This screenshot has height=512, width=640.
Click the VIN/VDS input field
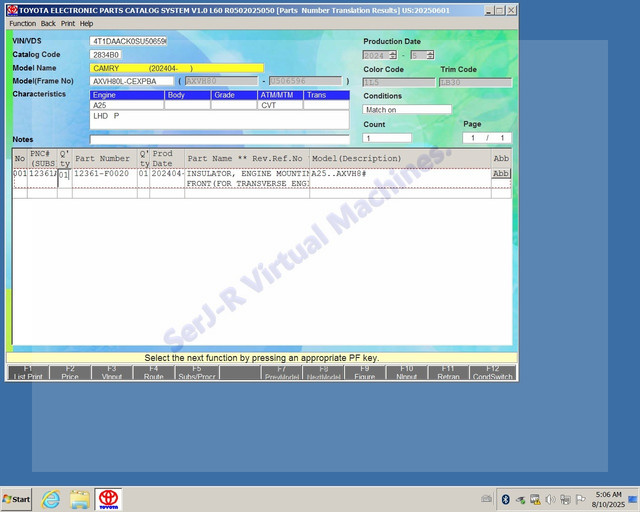128,41
